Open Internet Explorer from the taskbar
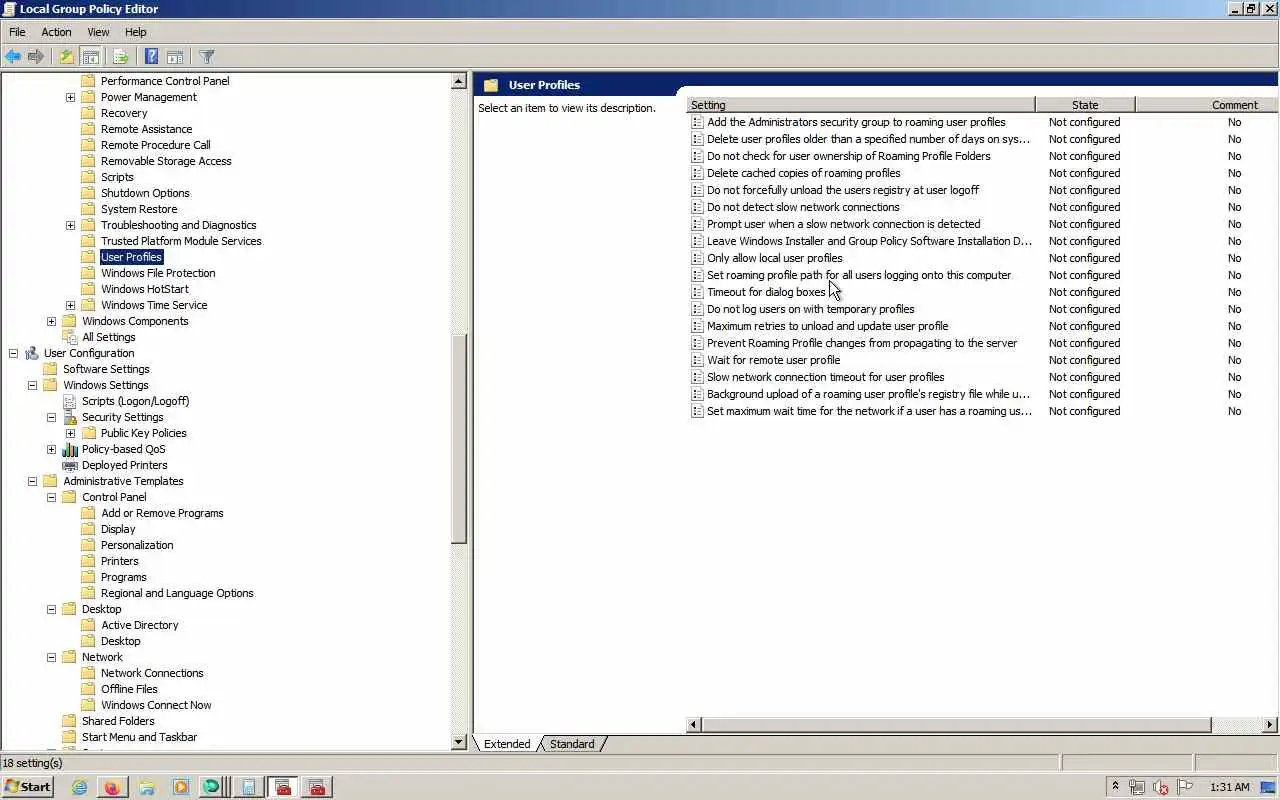 click(80, 787)
